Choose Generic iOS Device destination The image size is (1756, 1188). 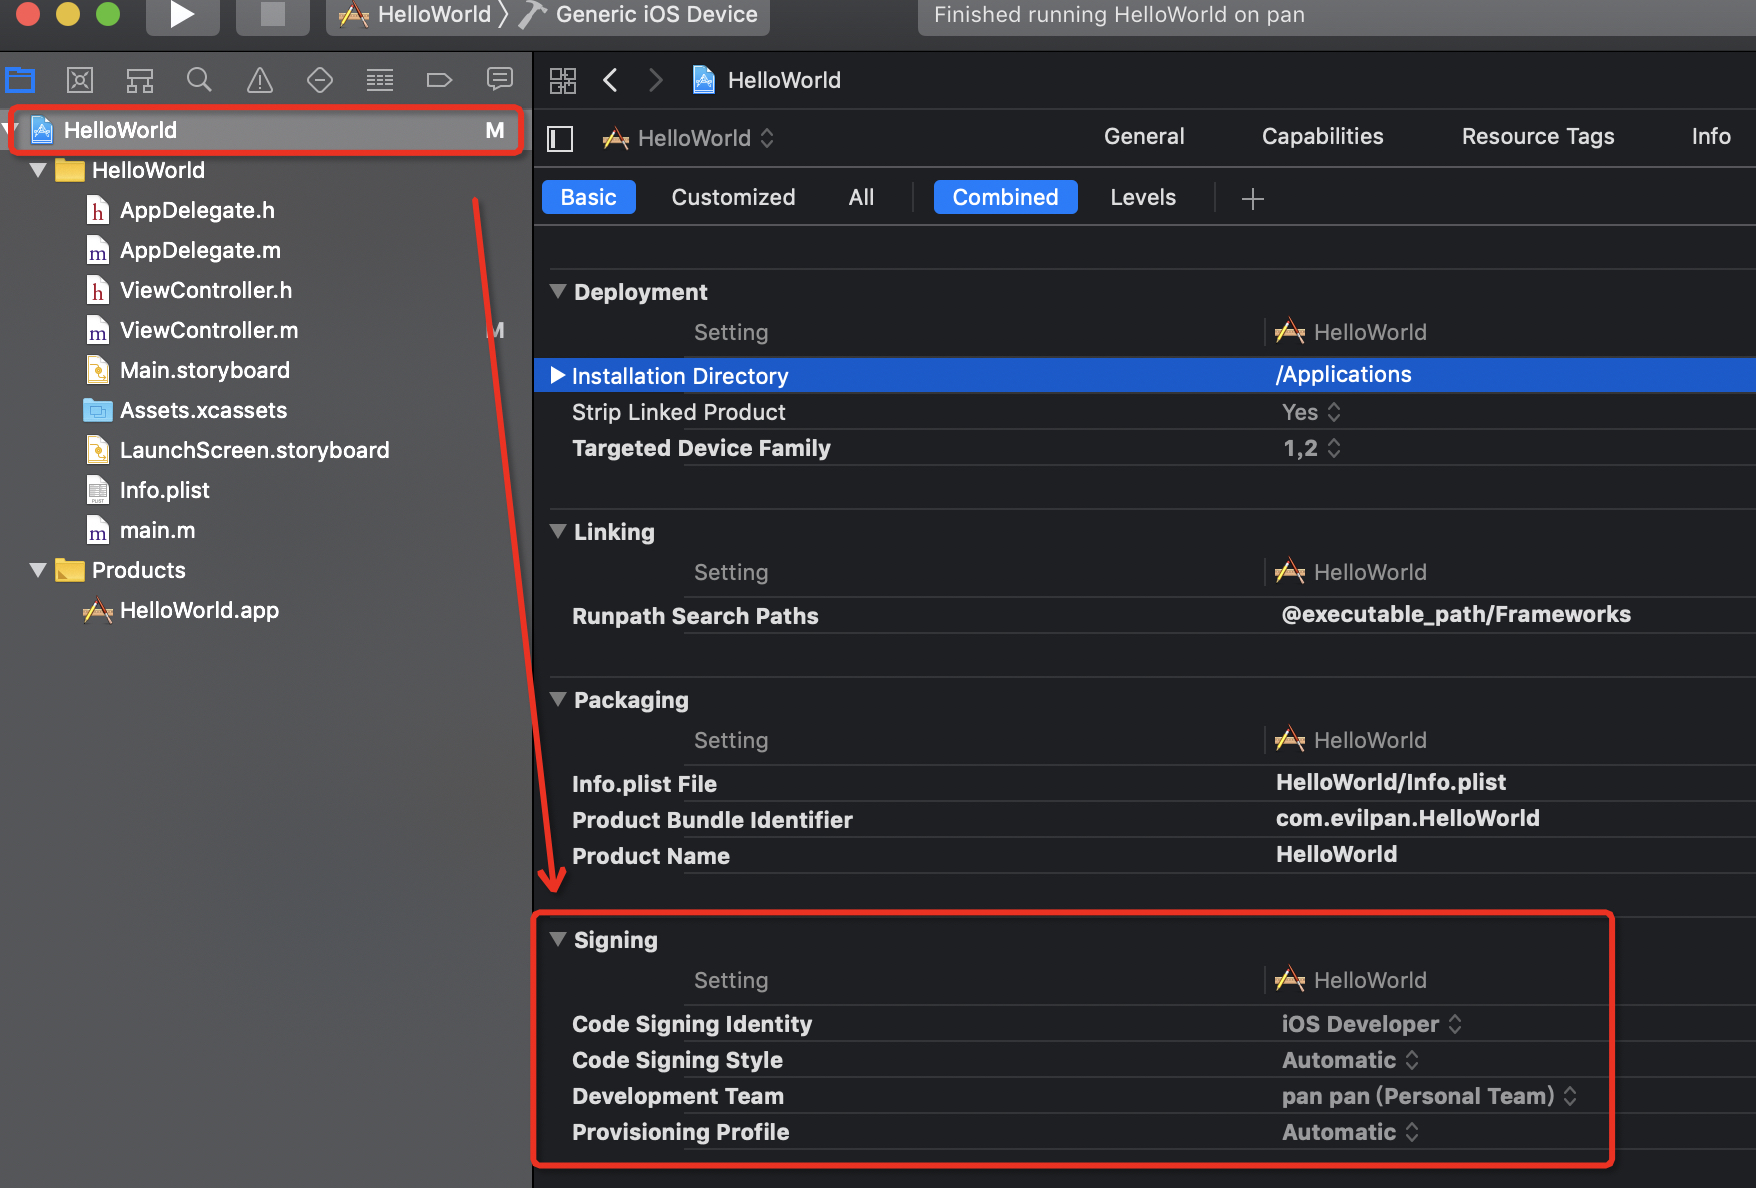[642, 15]
